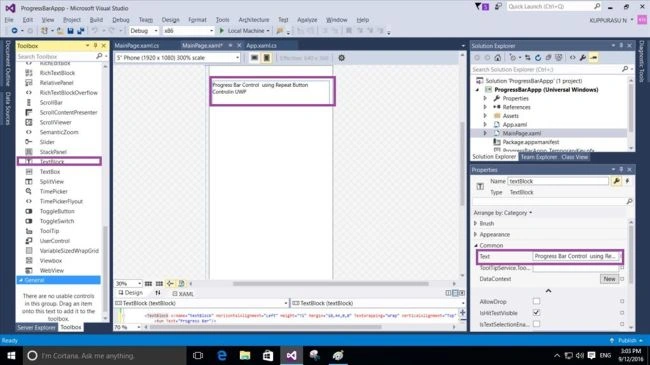Click the property events lightning icon
The width and height of the screenshot is (650, 365).
pos(627,181)
